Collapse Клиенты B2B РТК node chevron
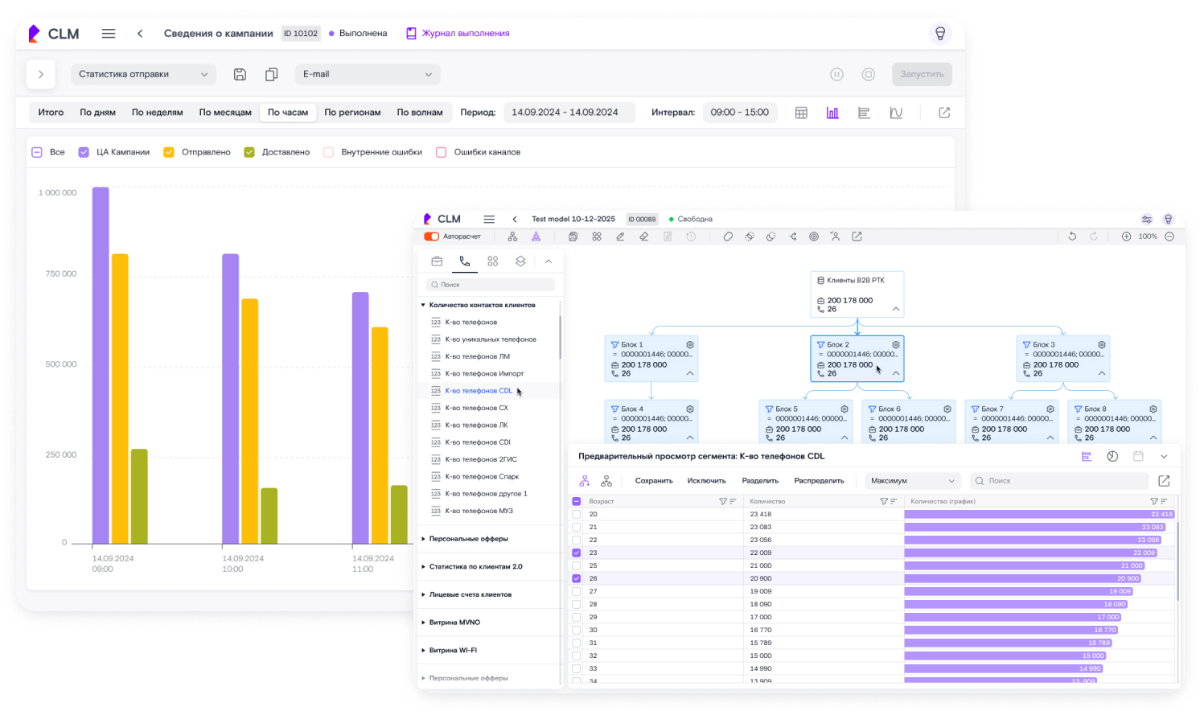 pos(896,309)
